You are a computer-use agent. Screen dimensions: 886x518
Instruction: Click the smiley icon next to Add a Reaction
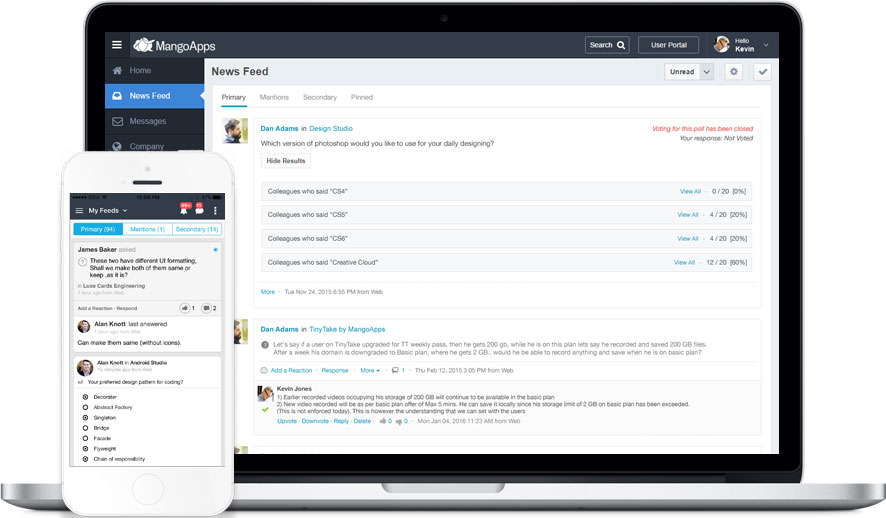[x=264, y=371]
